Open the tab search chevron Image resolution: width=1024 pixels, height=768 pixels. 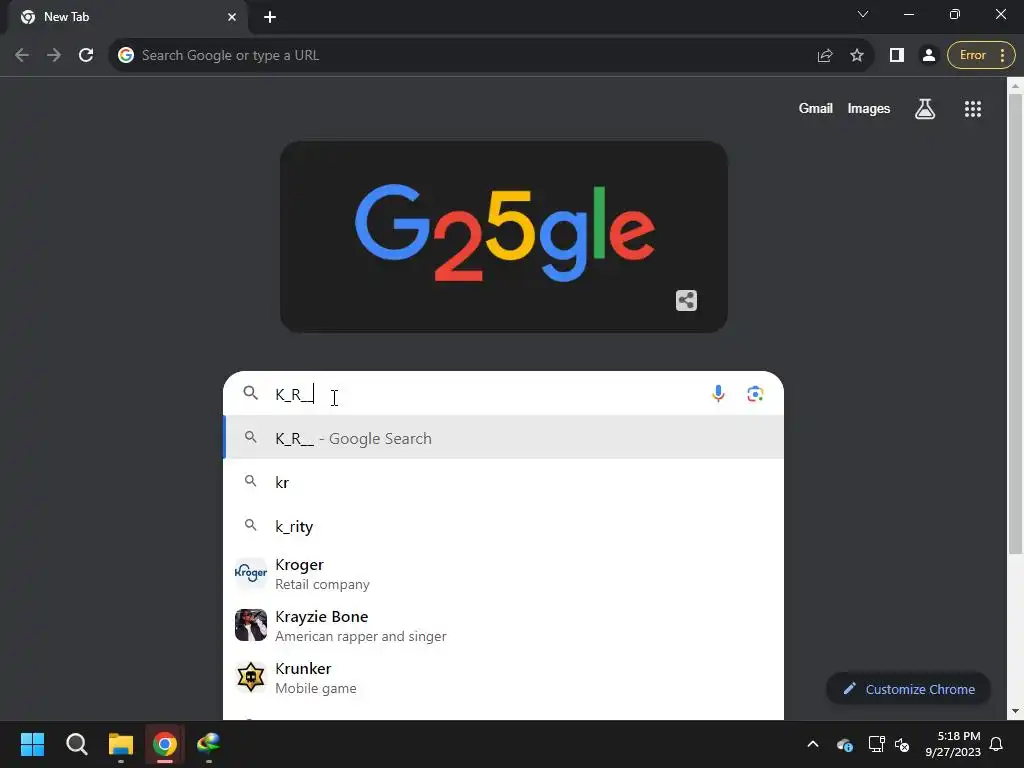point(863,14)
